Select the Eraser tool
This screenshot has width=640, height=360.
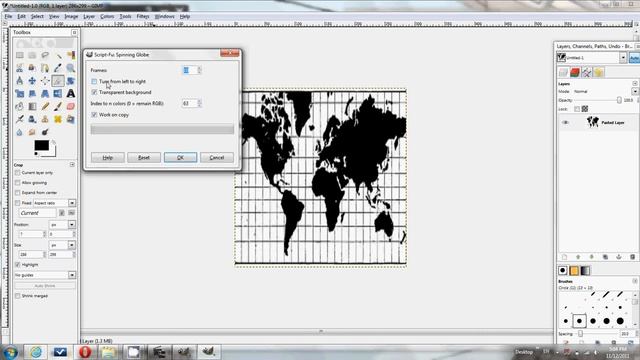(71, 107)
